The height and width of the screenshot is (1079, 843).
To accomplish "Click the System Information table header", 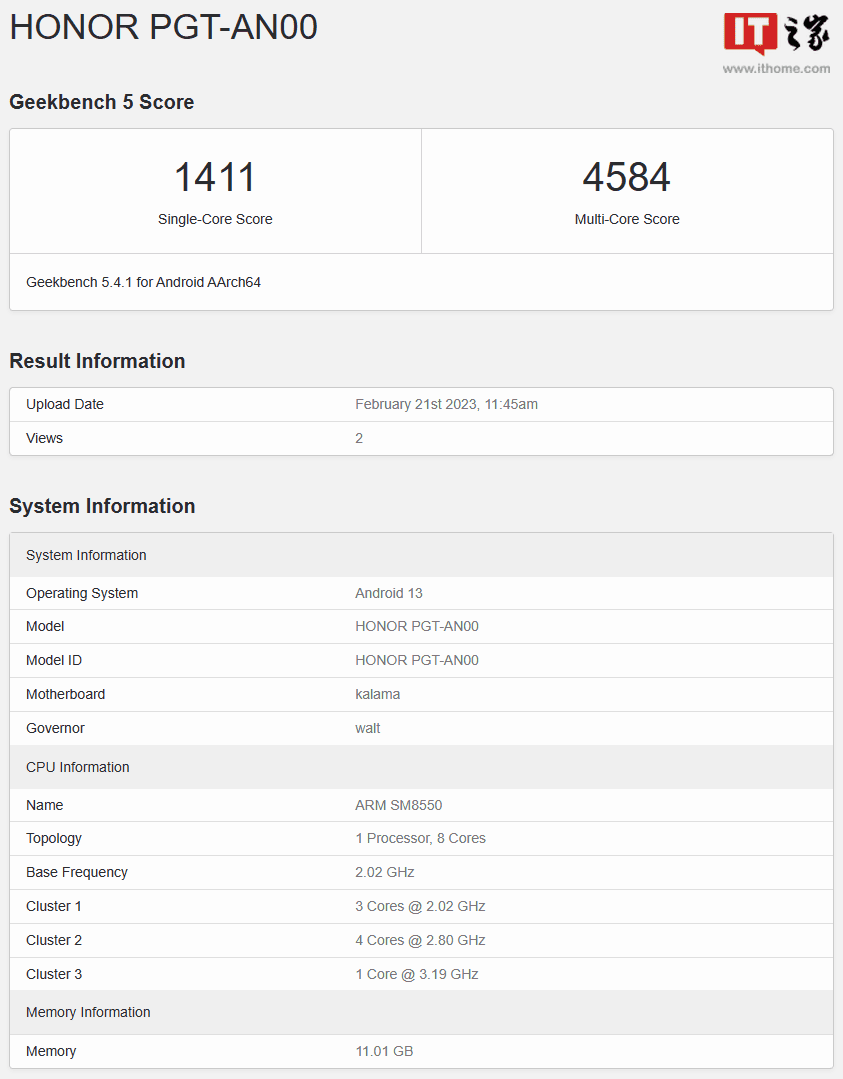I will click(86, 555).
